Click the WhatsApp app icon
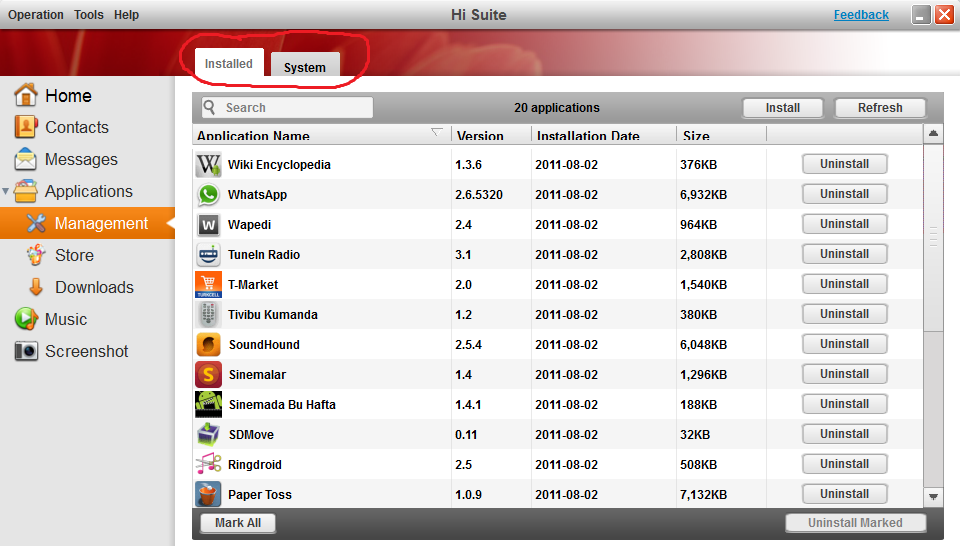 (x=208, y=194)
